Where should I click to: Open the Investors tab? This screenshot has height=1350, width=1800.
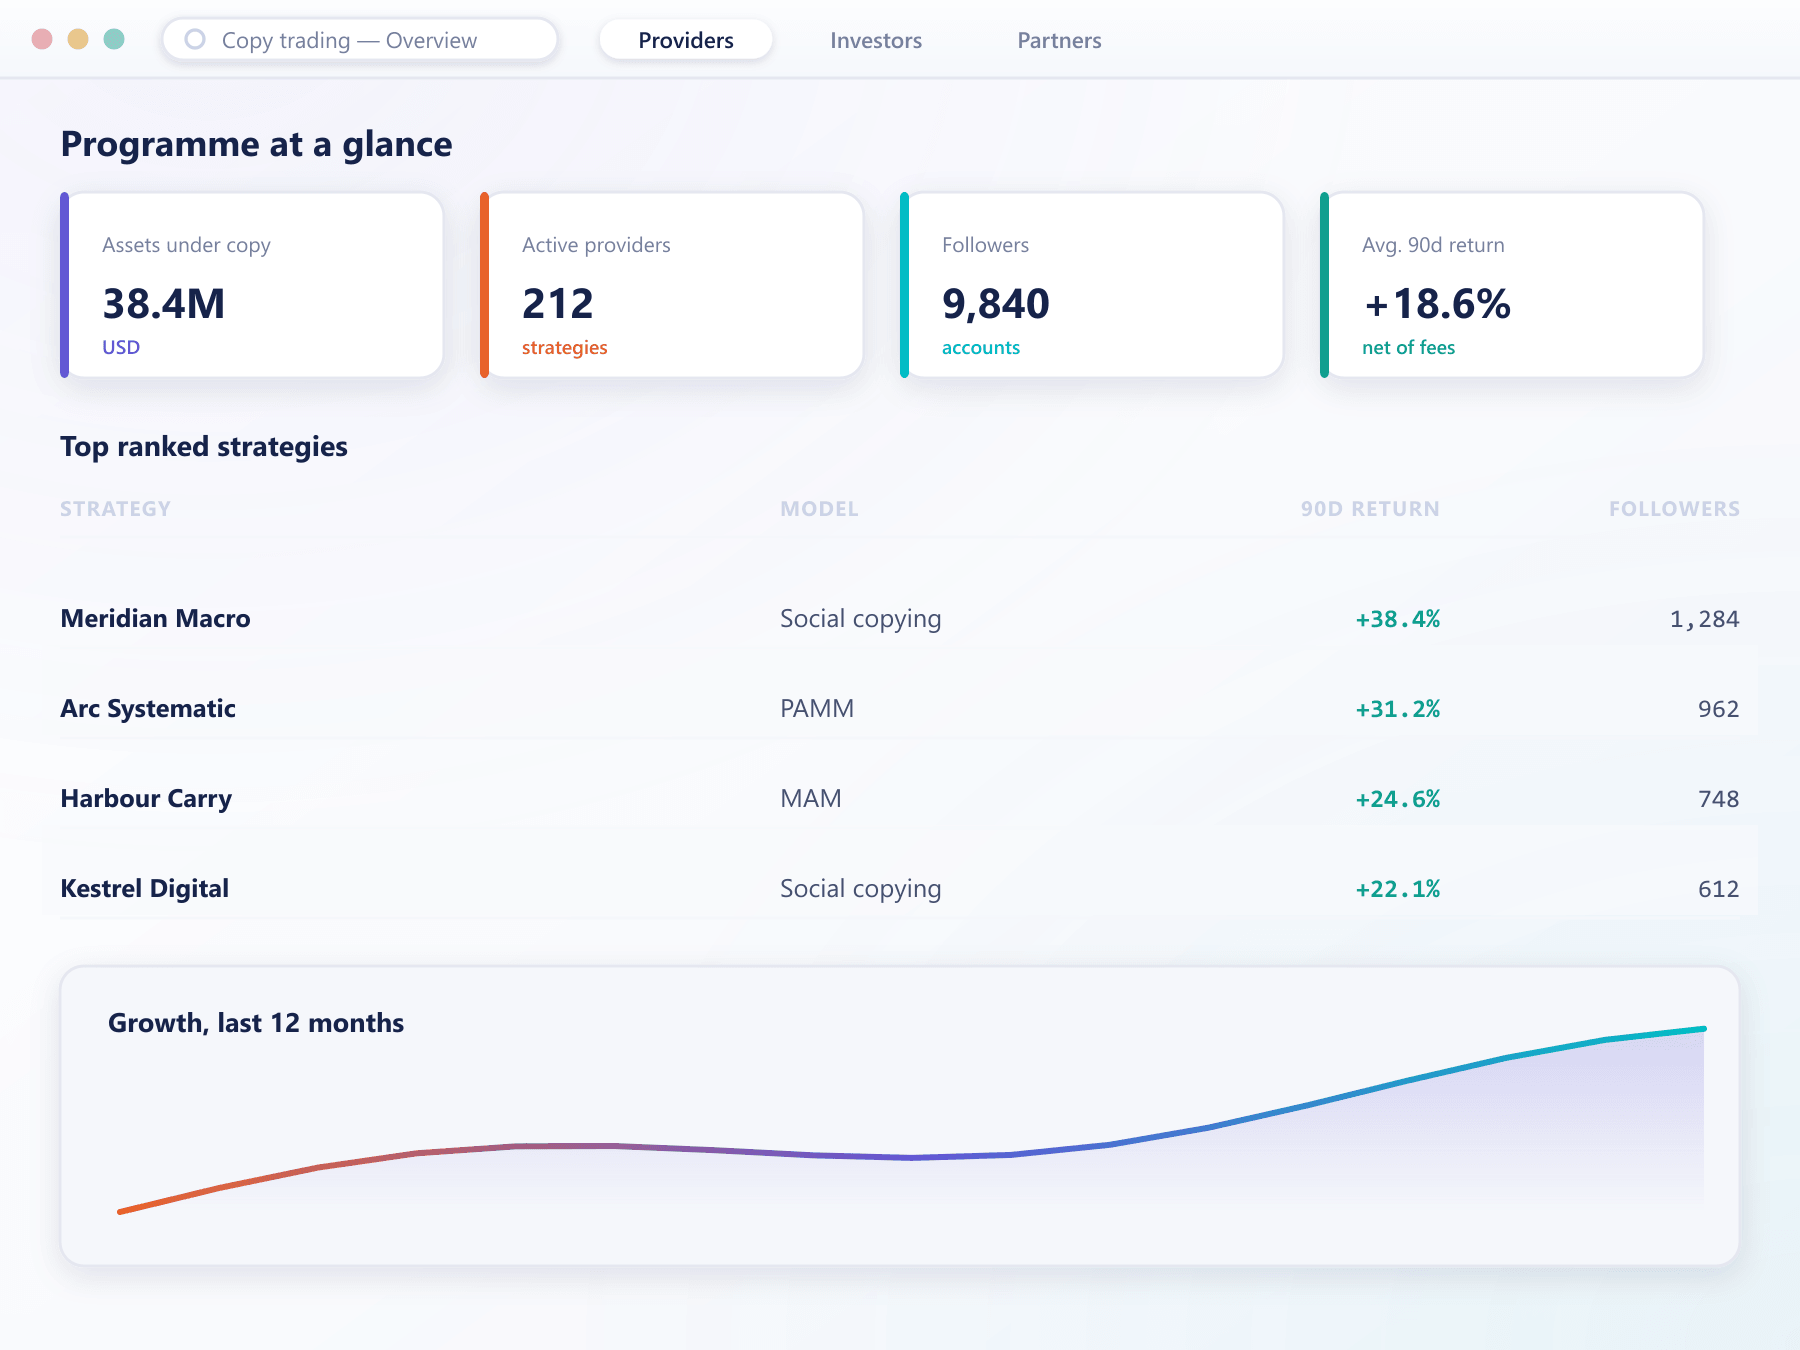[x=876, y=40]
